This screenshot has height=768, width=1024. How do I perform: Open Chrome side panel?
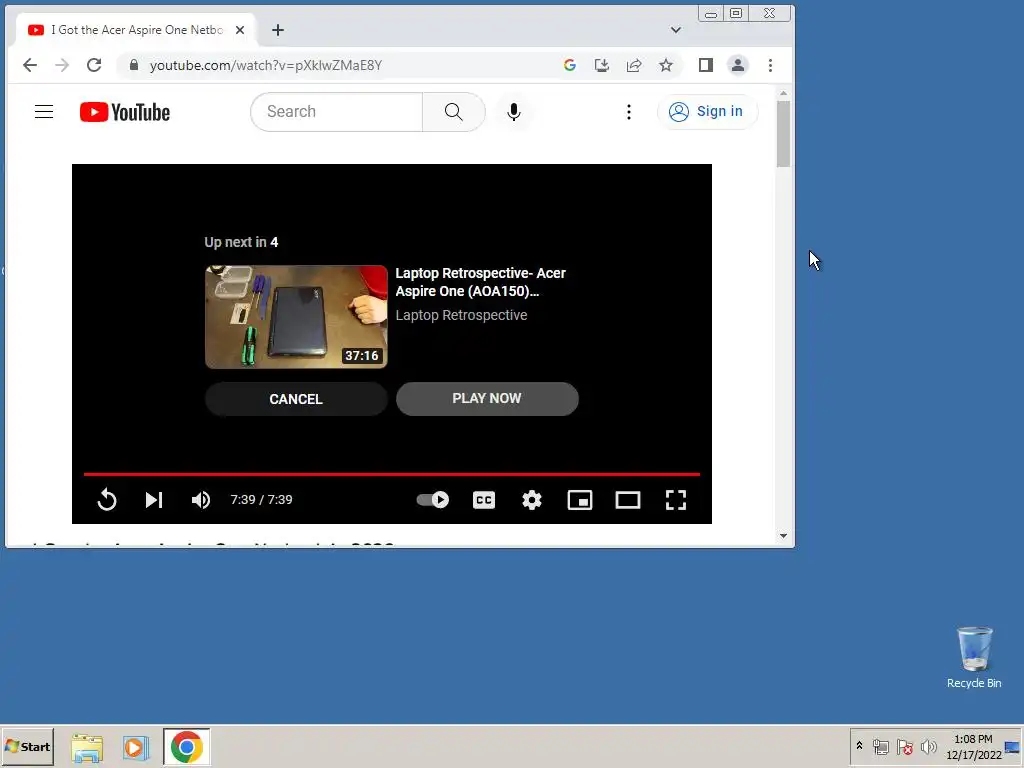coord(705,65)
